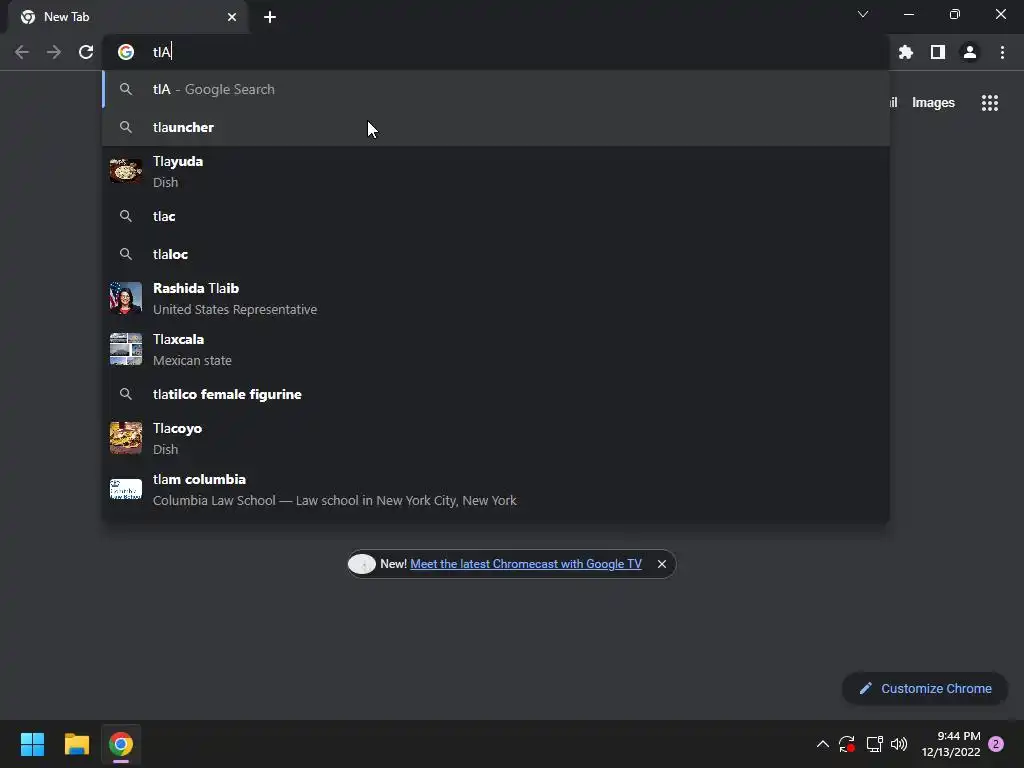Open Chrome's three-dot menu
Viewport: 1024px width, 768px height.
[1002, 52]
